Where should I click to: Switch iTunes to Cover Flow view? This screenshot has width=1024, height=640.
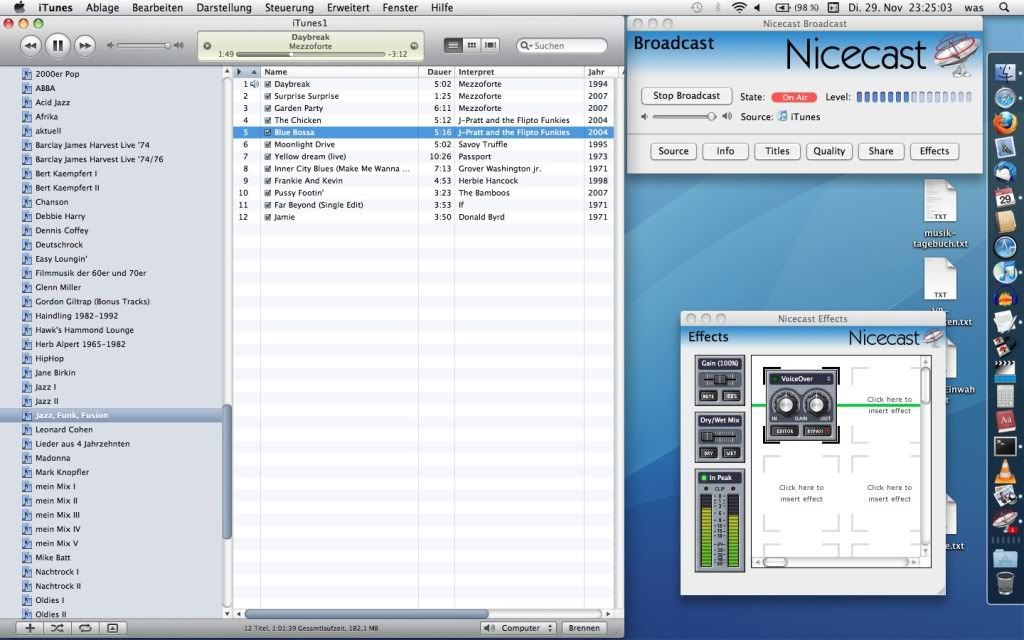click(x=490, y=45)
